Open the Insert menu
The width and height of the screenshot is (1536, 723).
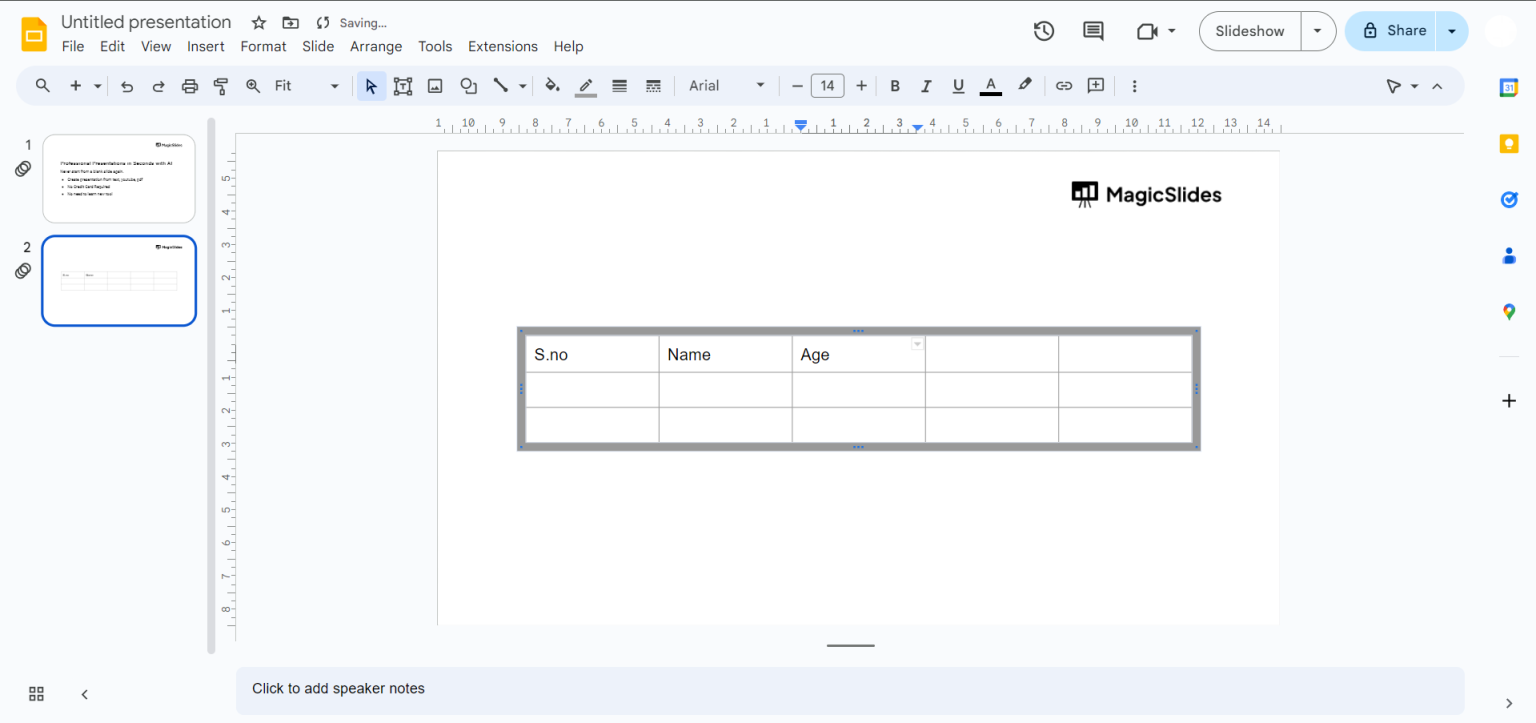206,46
